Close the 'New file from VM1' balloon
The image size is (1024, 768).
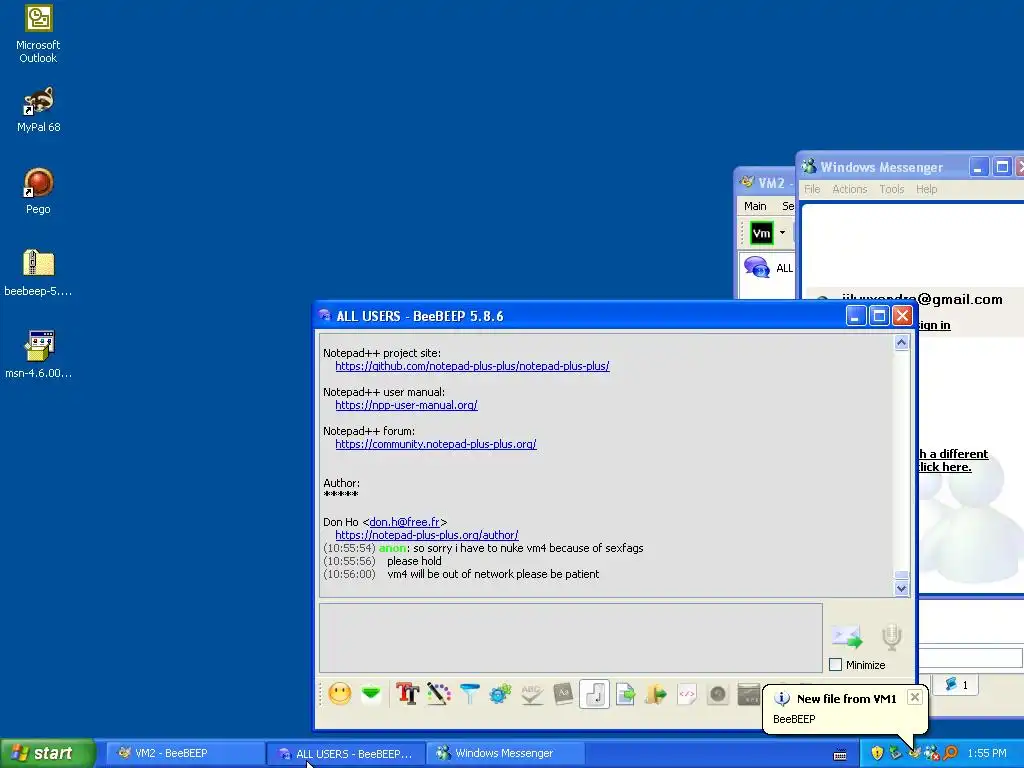(915, 697)
